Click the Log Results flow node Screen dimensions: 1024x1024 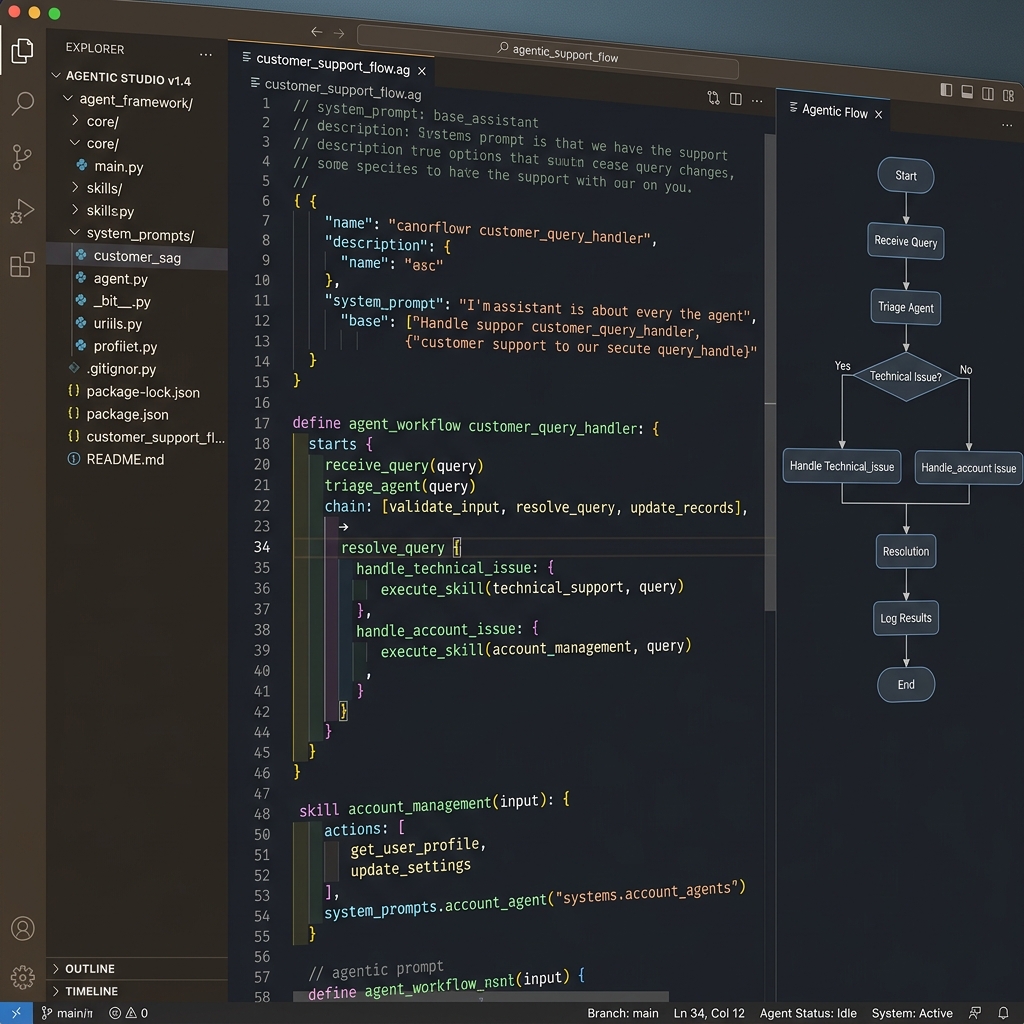(905, 618)
